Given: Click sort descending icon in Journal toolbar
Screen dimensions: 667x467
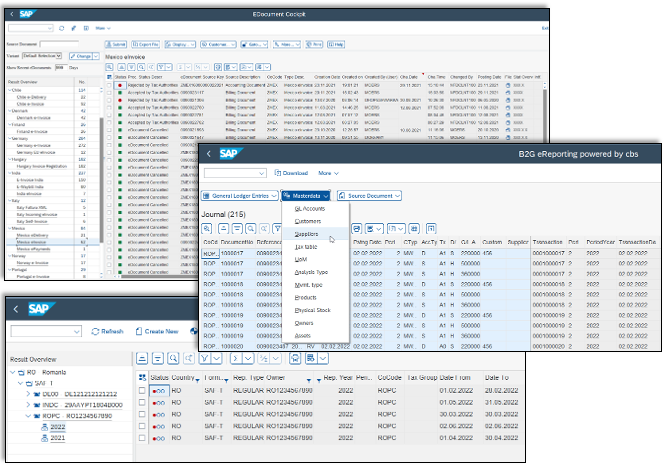Looking at the screenshot, I should point(237,229).
